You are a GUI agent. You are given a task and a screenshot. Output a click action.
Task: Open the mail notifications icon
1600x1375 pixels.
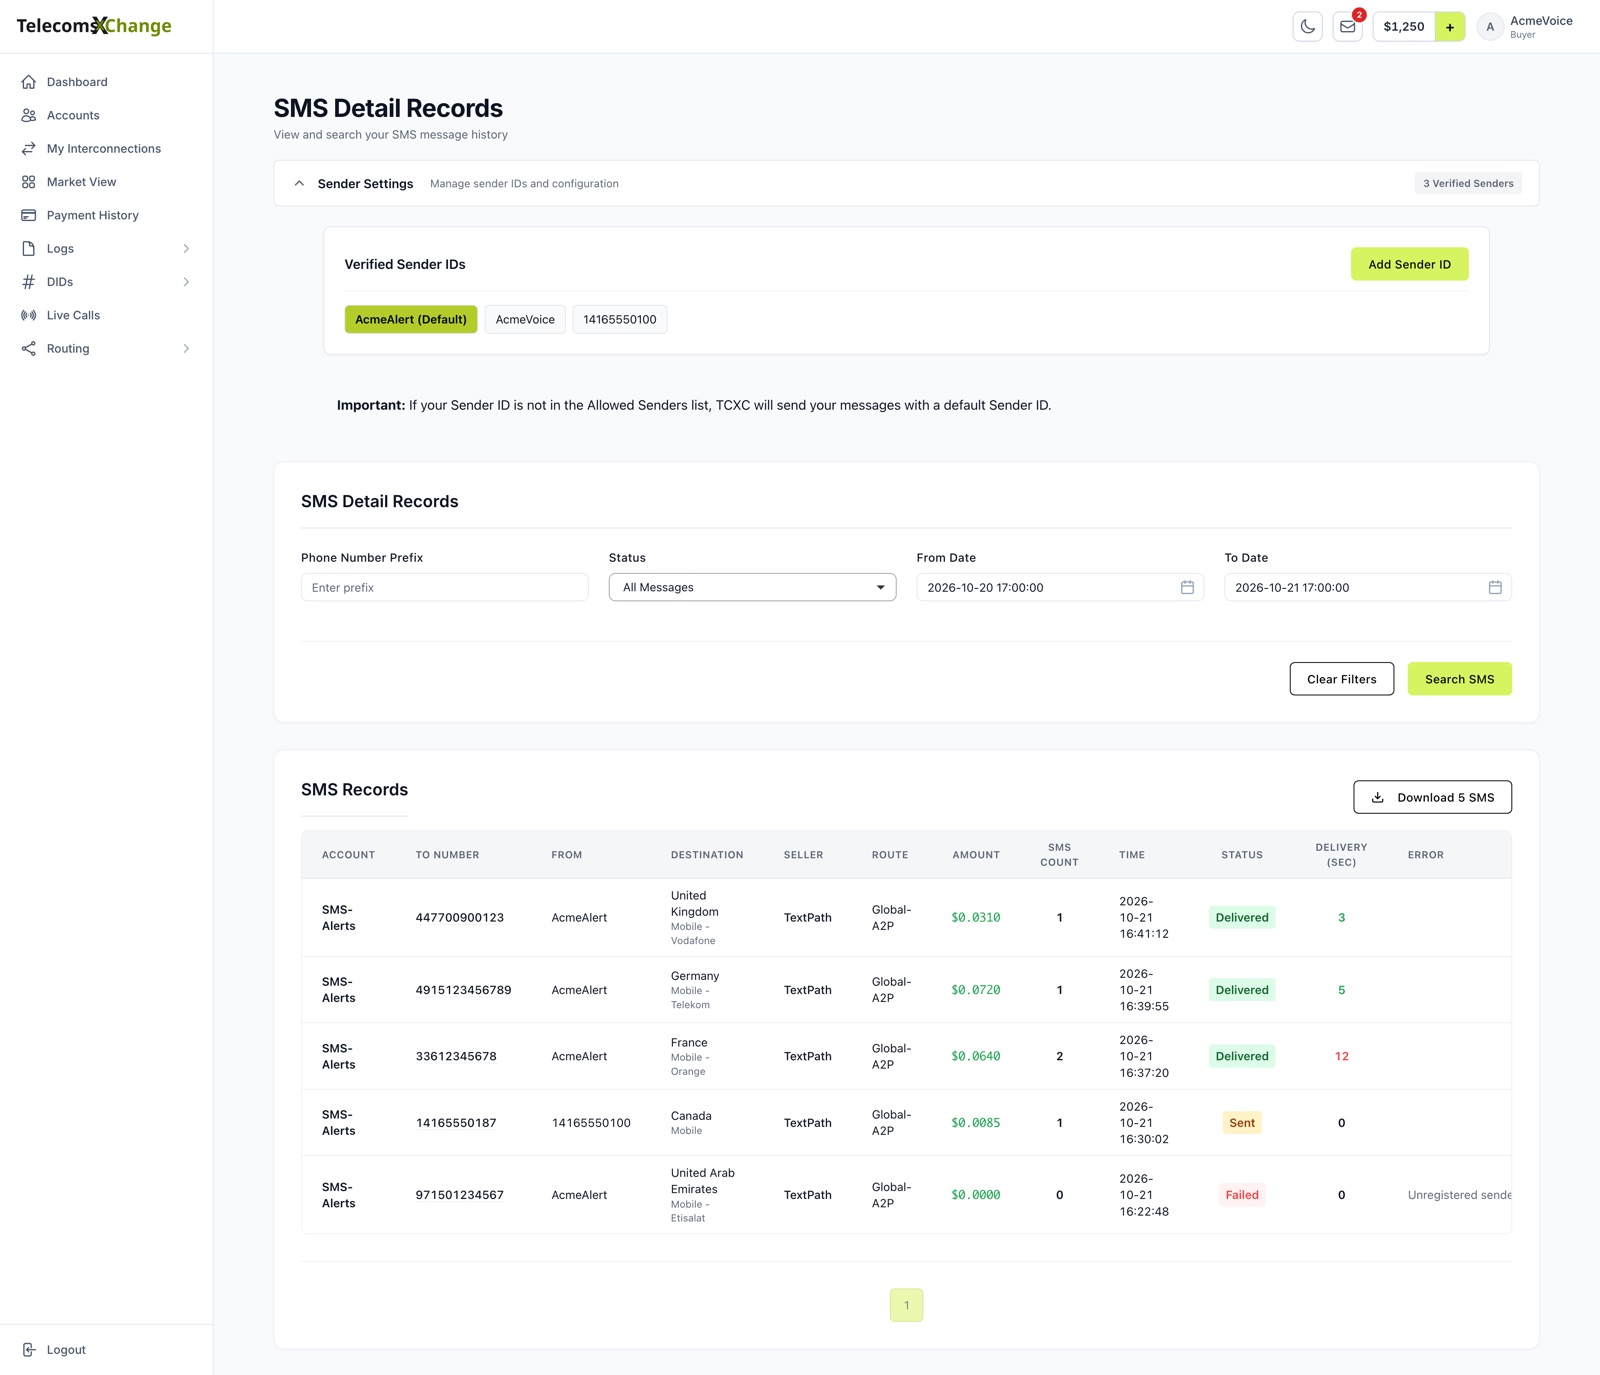pyautogui.click(x=1347, y=27)
